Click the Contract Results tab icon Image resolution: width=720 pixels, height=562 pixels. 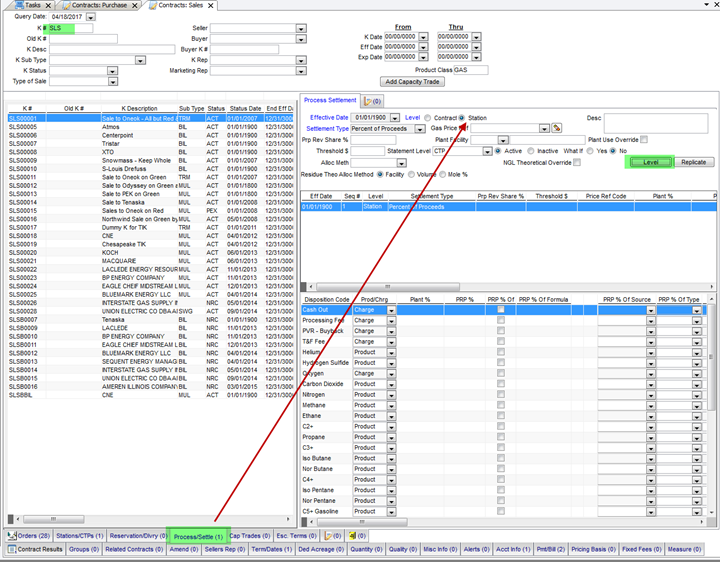pos(11,549)
